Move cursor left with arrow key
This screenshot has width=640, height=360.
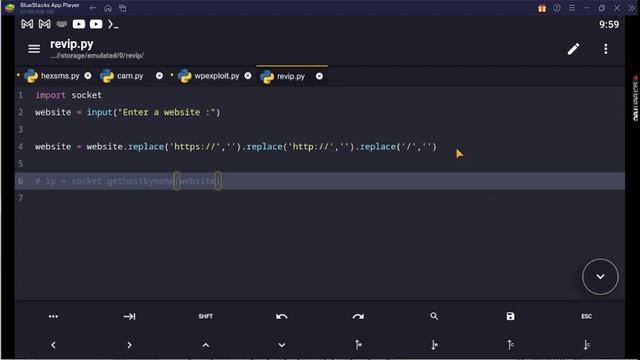click(53, 345)
